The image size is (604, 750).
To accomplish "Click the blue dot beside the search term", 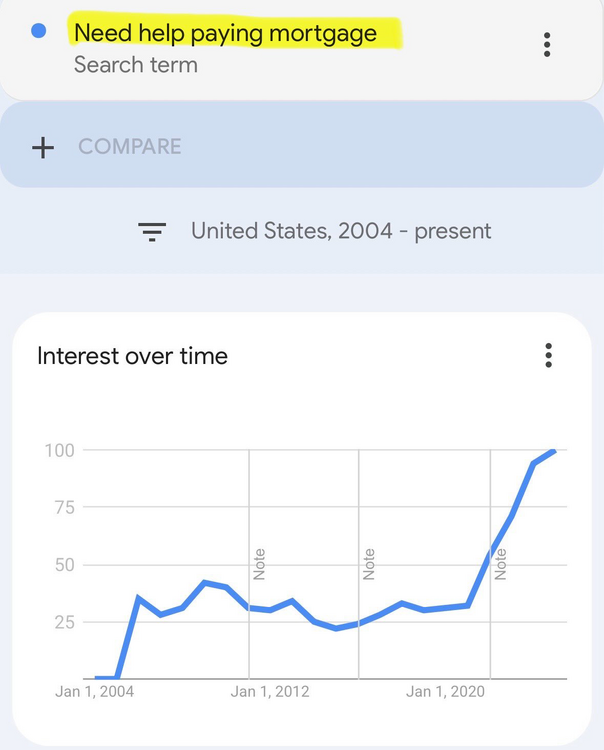I will click(39, 31).
